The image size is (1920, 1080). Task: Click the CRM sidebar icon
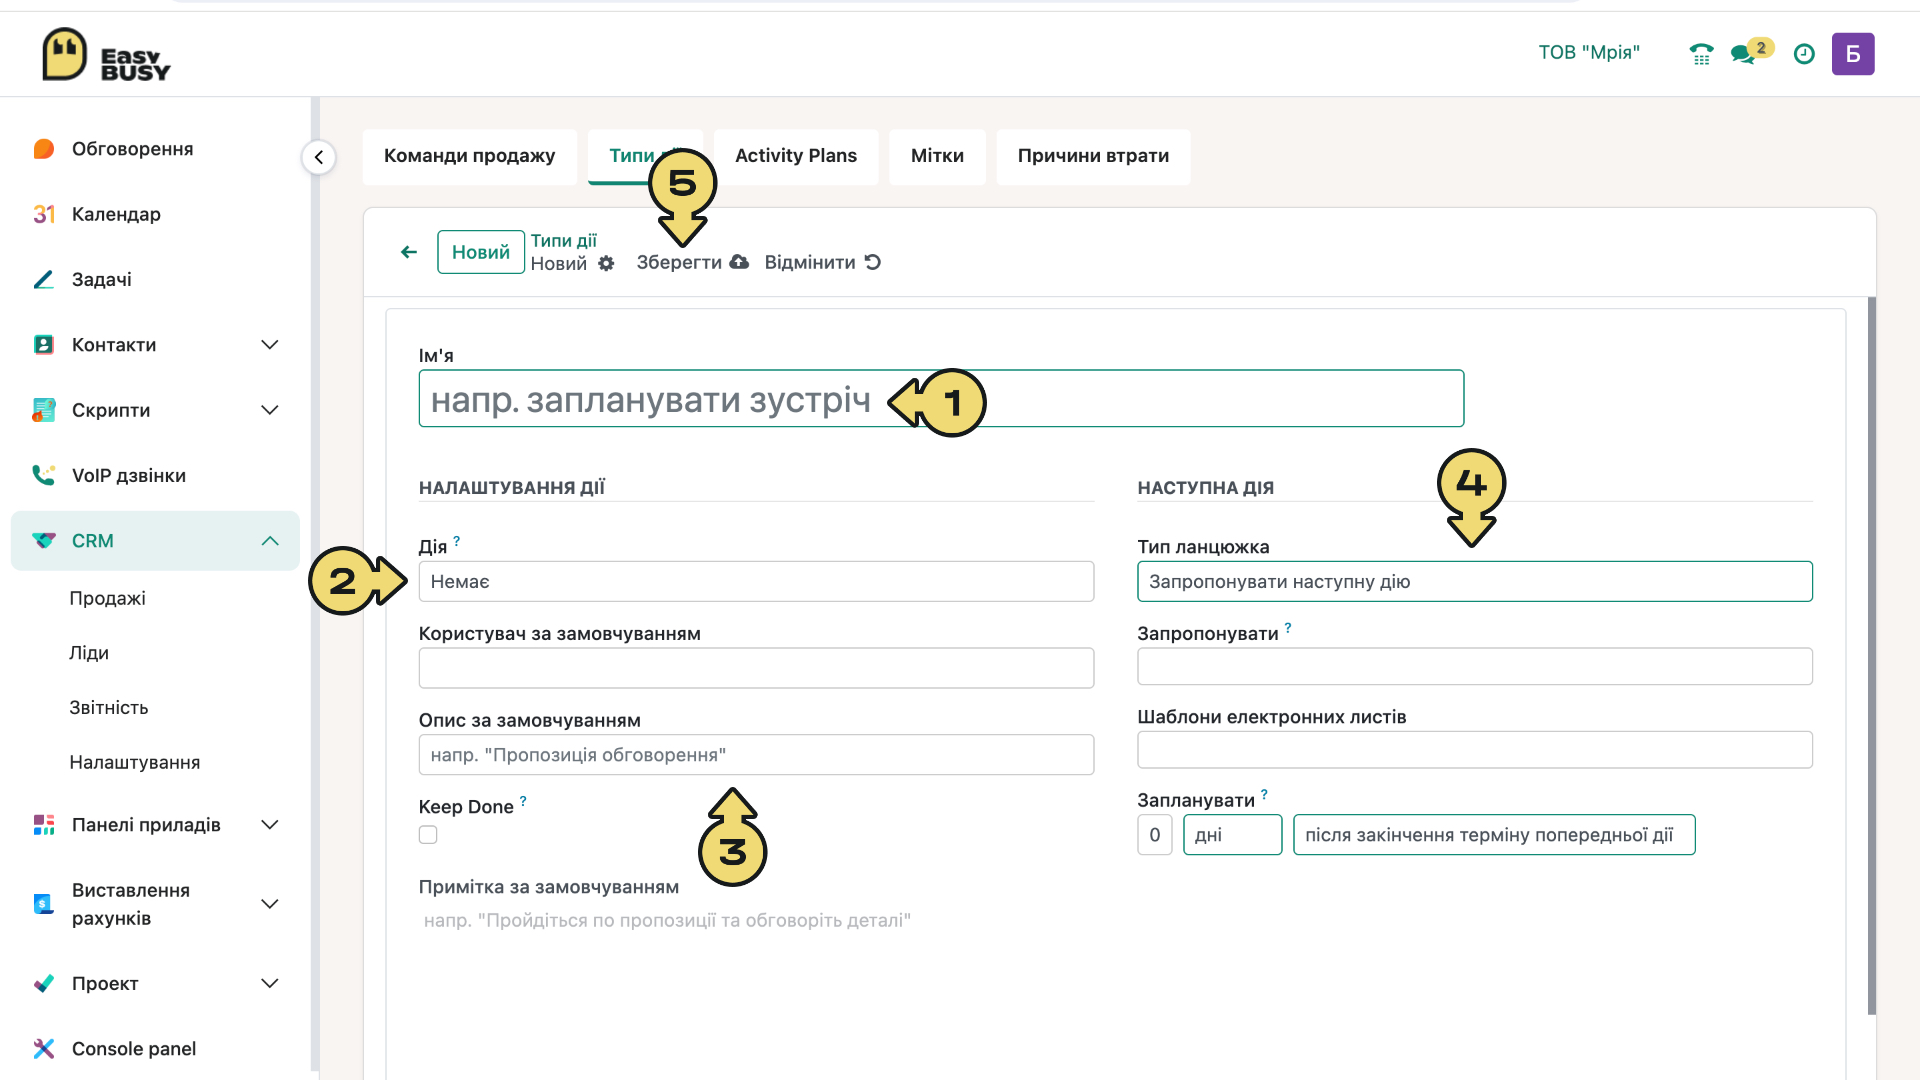(x=44, y=541)
